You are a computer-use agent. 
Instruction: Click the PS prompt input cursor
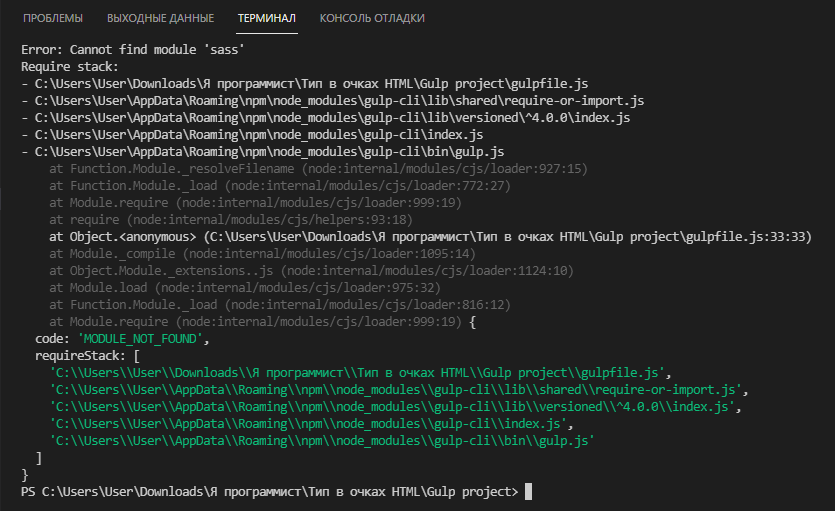(x=528, y=491)
